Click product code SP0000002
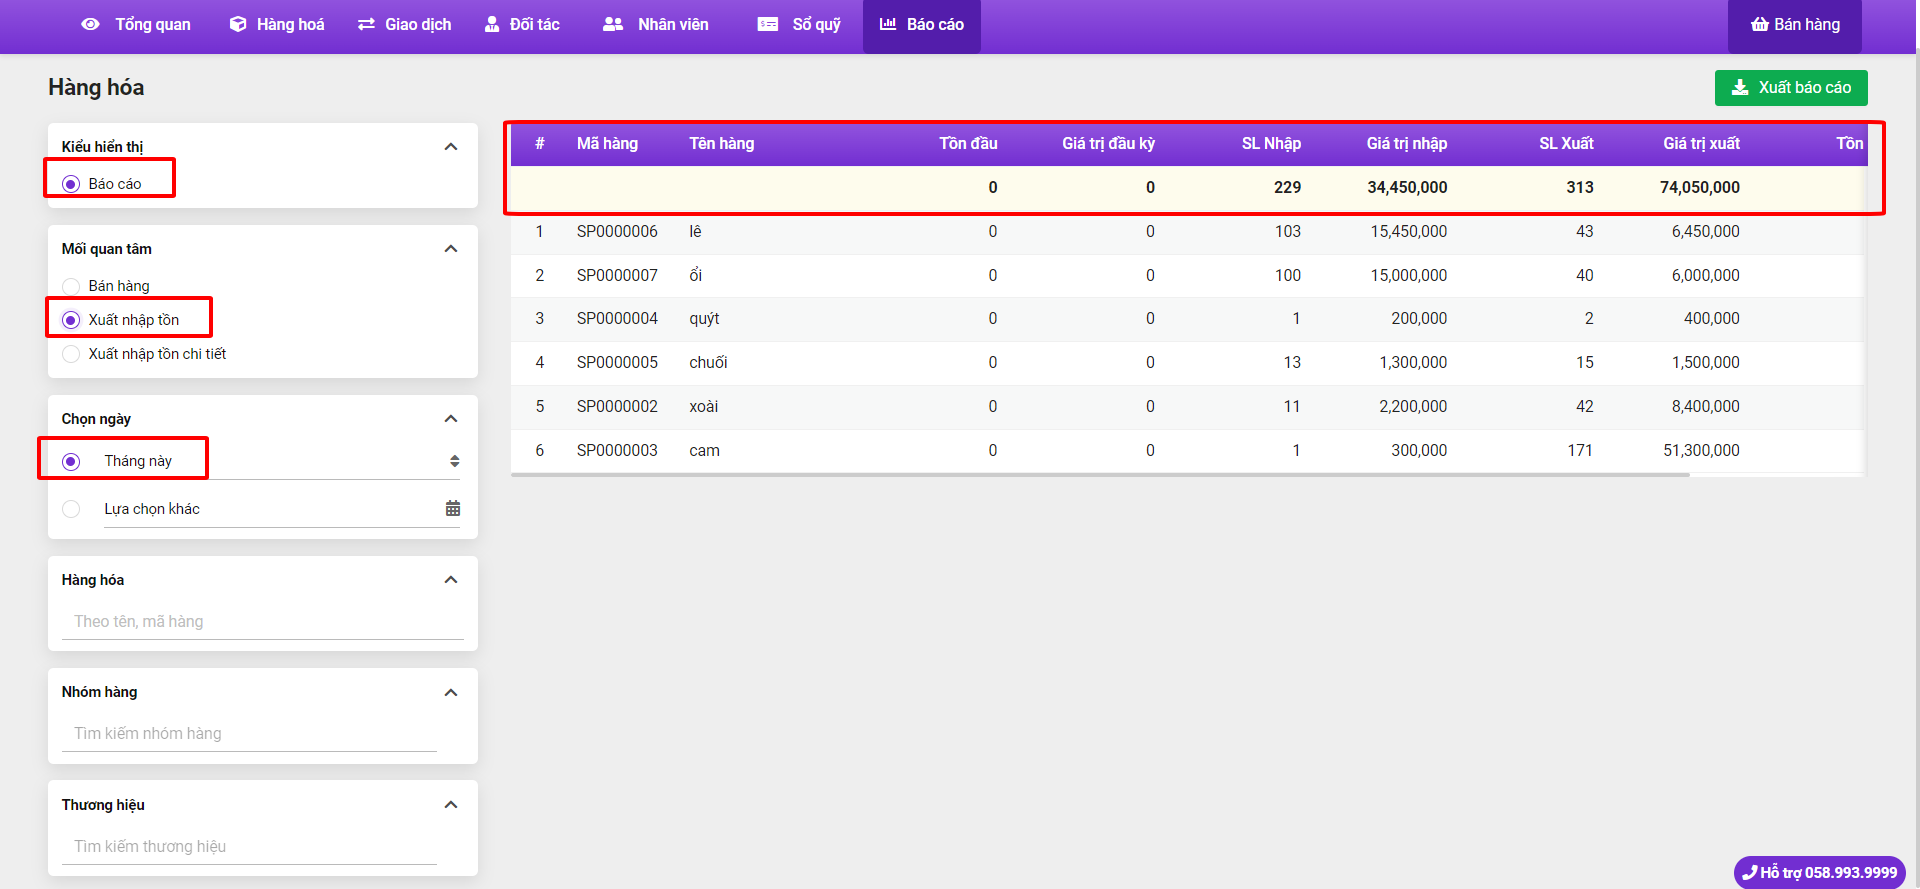1920x889 pixels. 617,407
